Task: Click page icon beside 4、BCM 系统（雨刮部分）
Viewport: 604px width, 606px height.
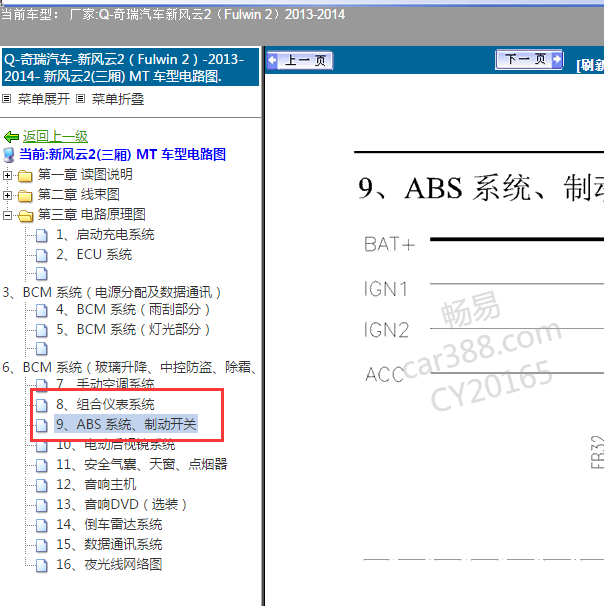Action: [x=42, y=310]
